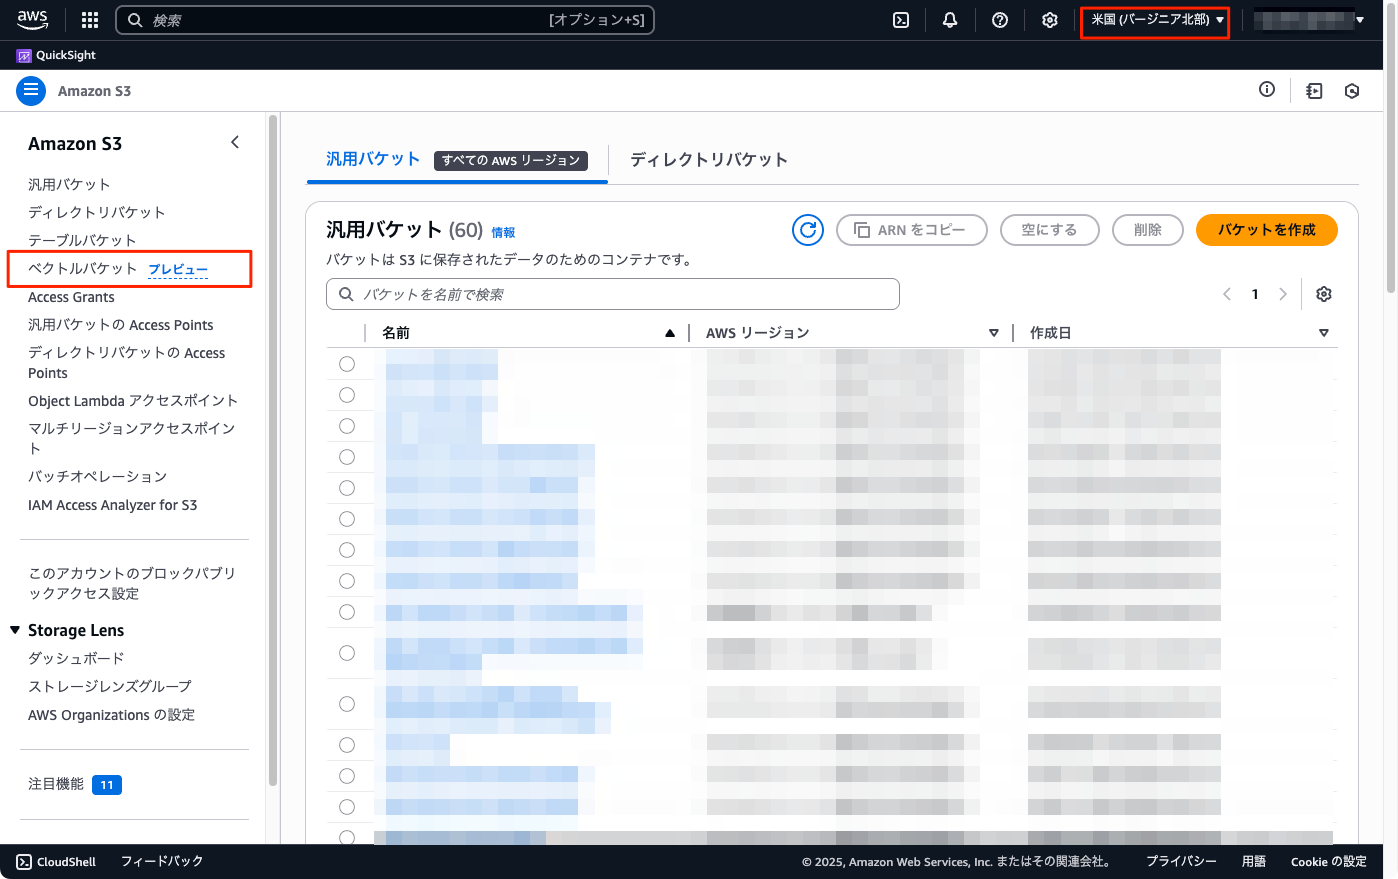Open the account menu dropdown
This screenshot has height=879, width=1398.
1309,20
